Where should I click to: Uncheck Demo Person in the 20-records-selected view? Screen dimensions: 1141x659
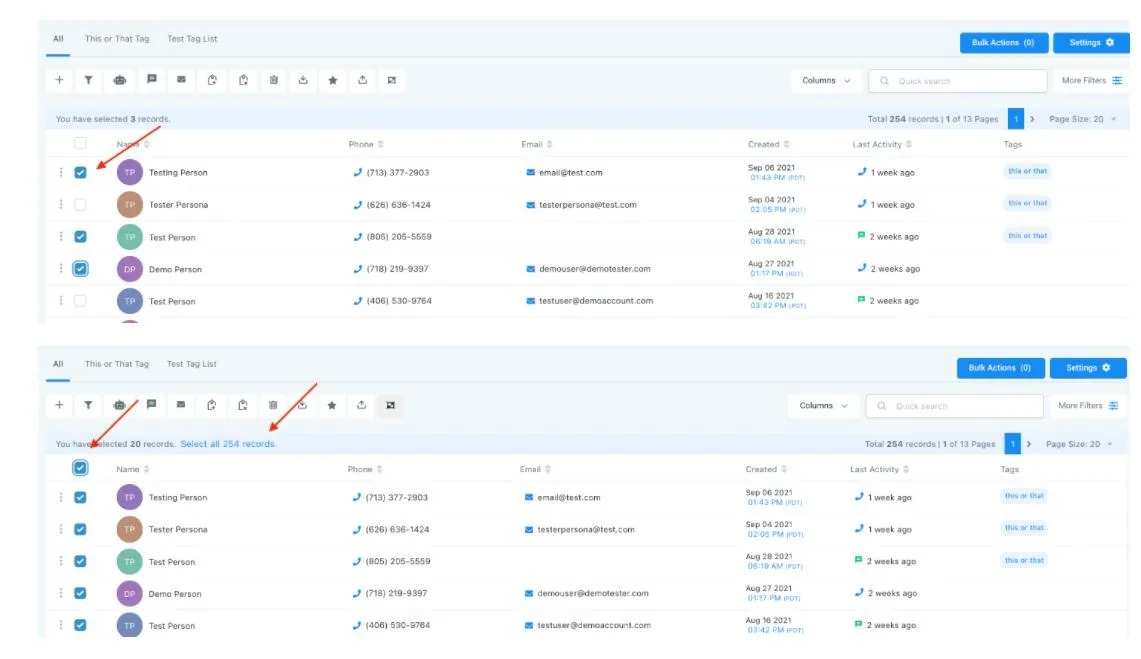[x=80, y=593]
